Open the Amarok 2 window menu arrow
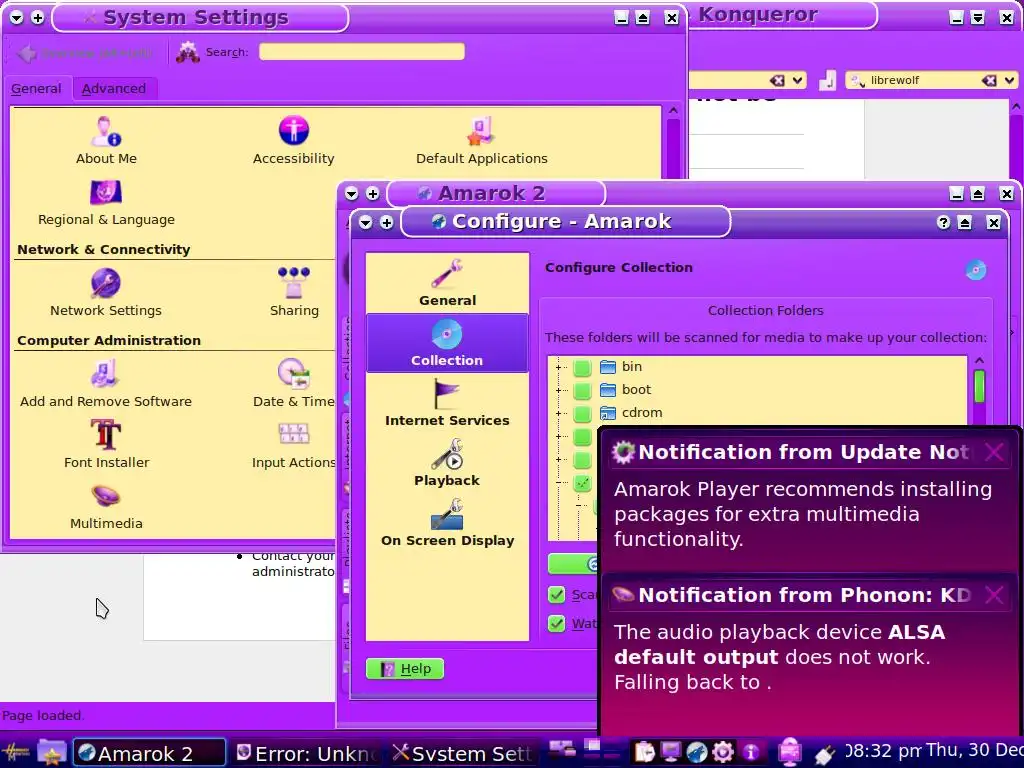Viewport: 1024px width, 768px height. (x=352, y=193)
